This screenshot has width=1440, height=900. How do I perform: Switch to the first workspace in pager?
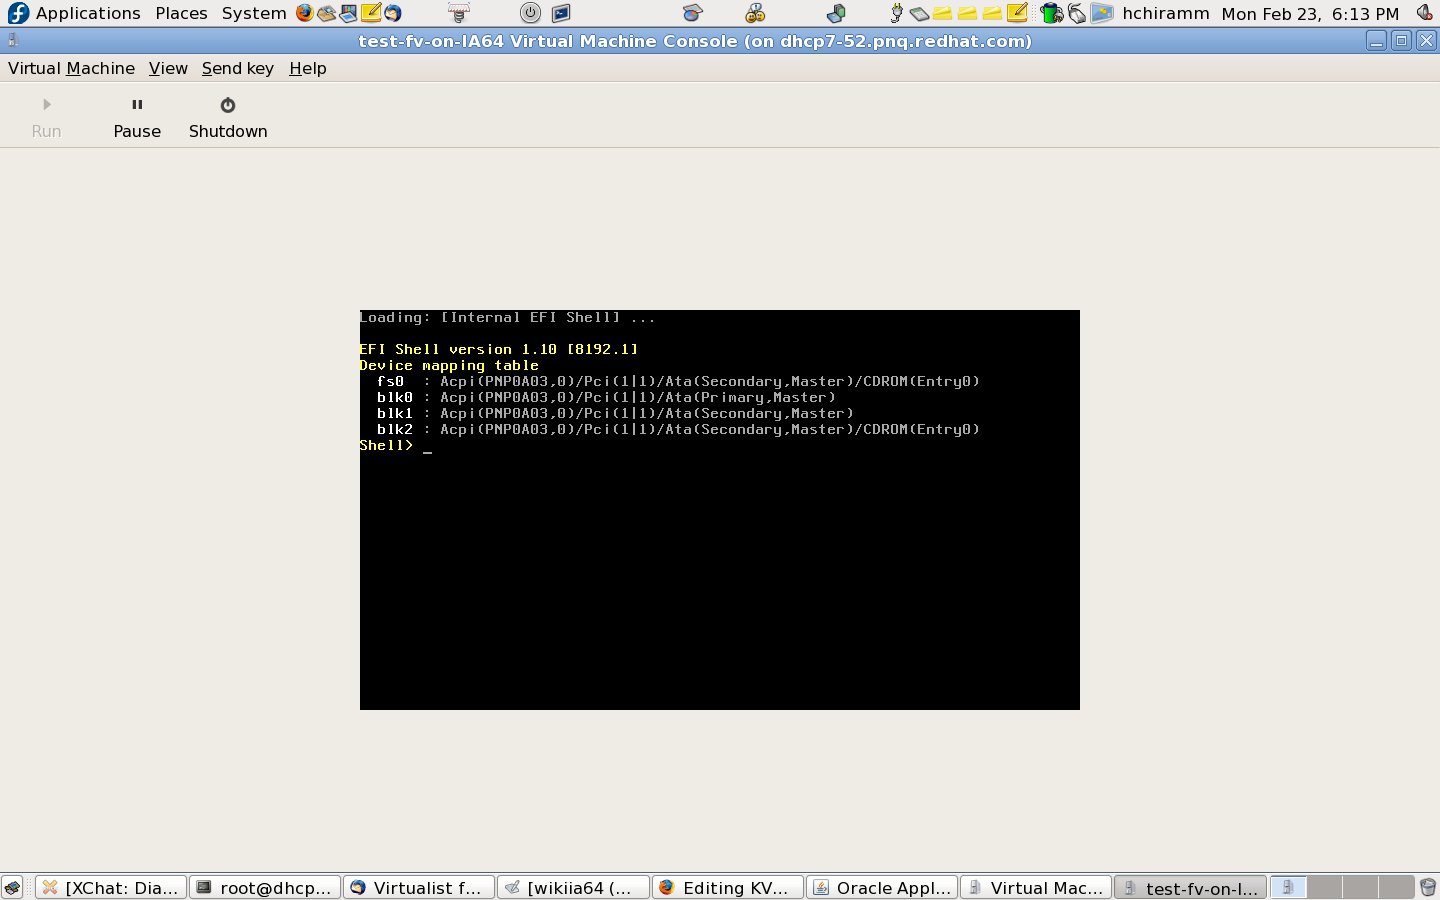1288,887
